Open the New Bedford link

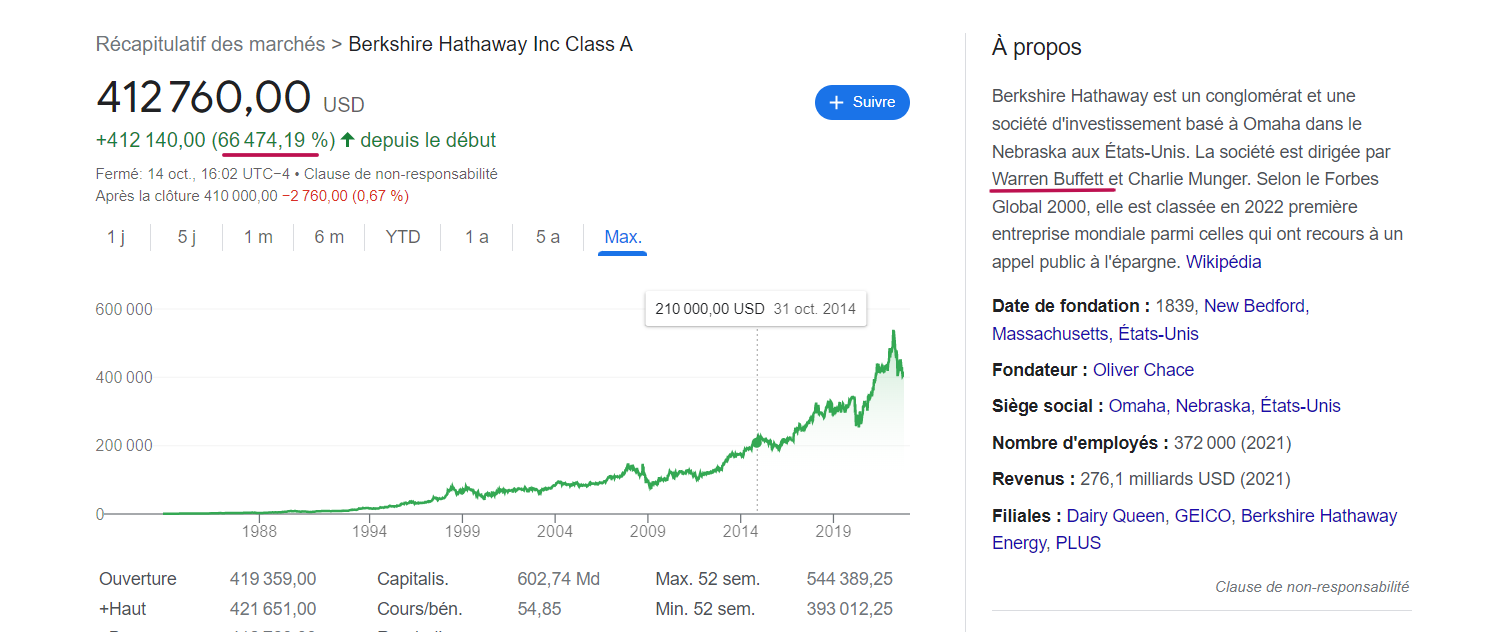(x=1254, y=306)
